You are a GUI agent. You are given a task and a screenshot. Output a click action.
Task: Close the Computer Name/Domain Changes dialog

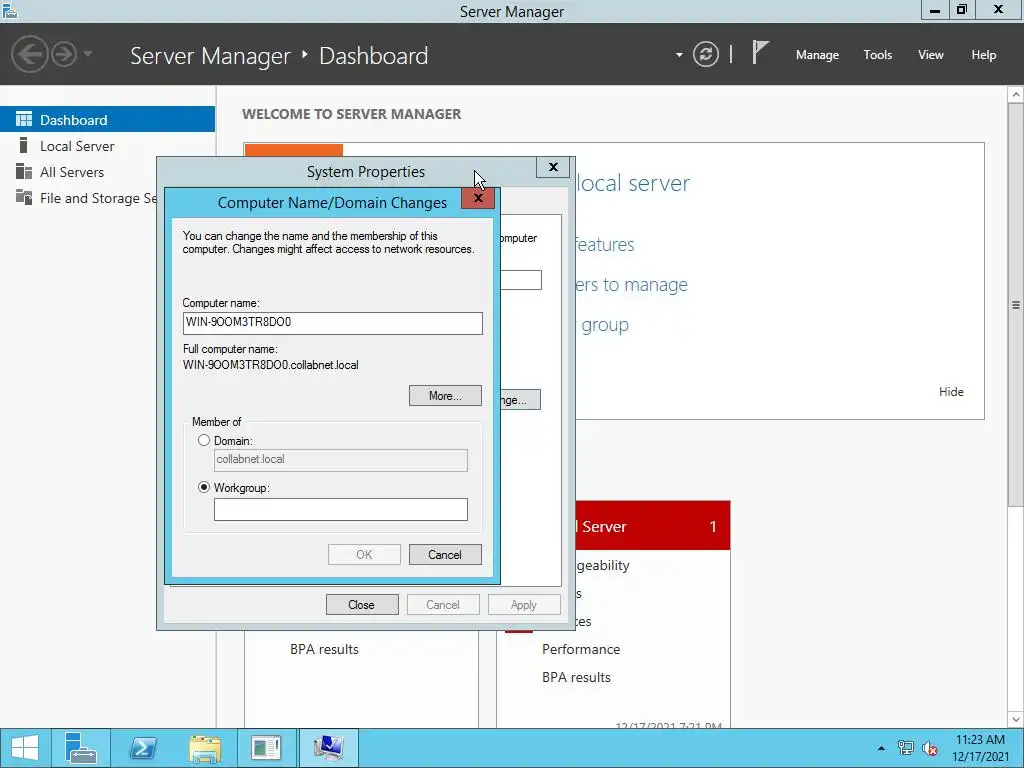(x=477, y=199)
